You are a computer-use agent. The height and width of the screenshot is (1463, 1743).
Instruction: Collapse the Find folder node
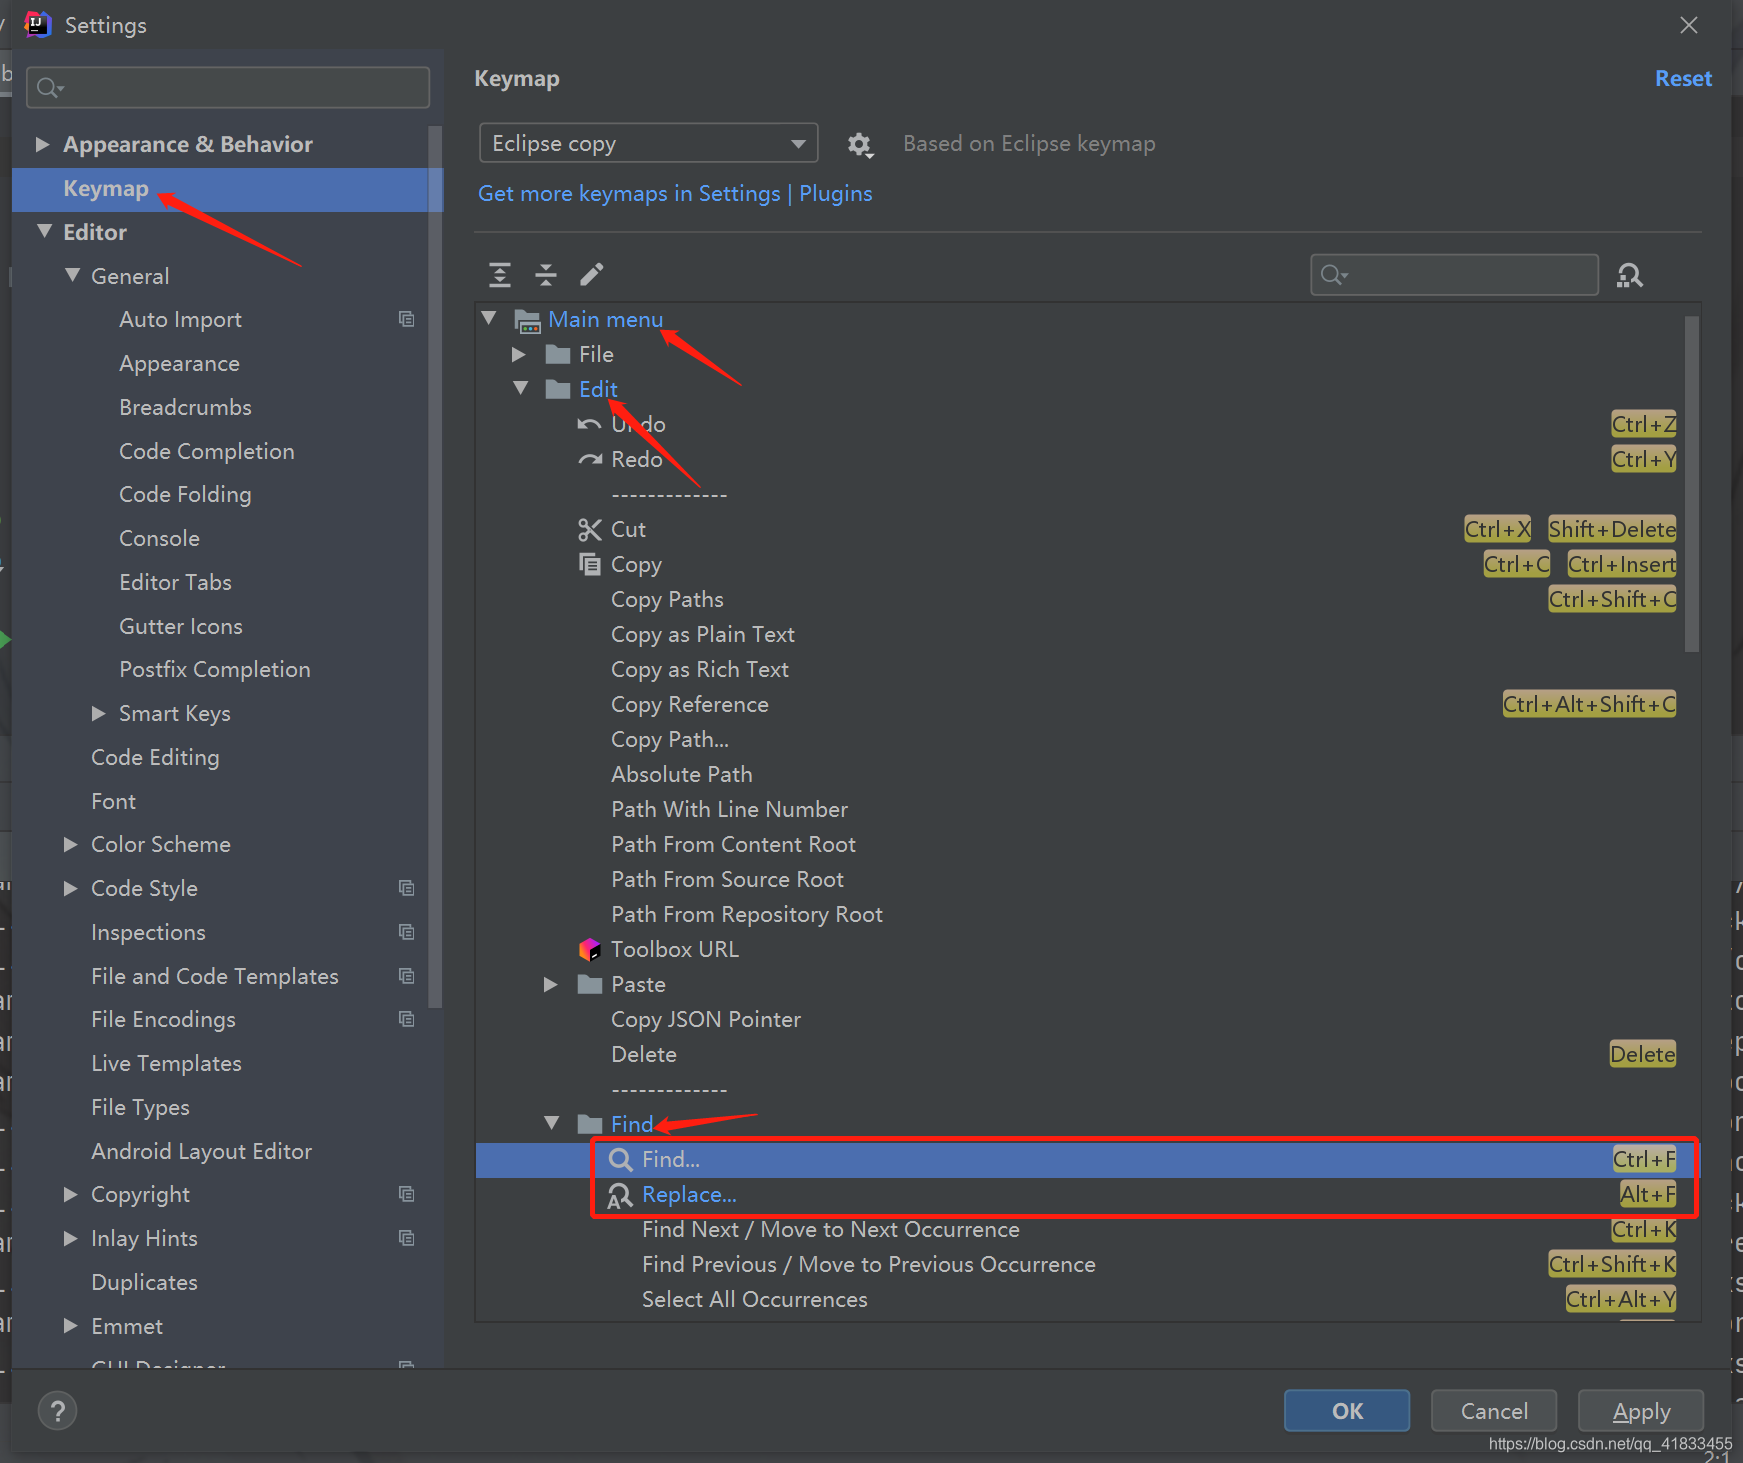[551, 1124]
